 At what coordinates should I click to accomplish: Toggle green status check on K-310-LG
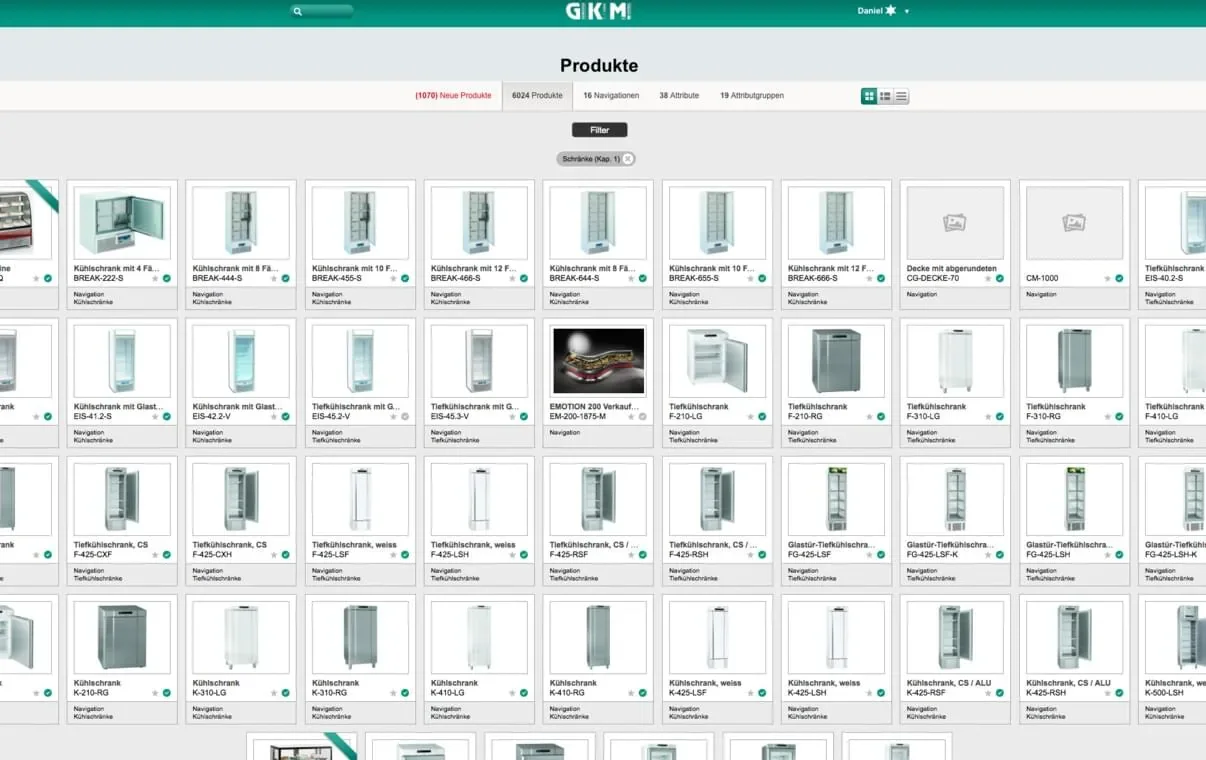[286, 692]
